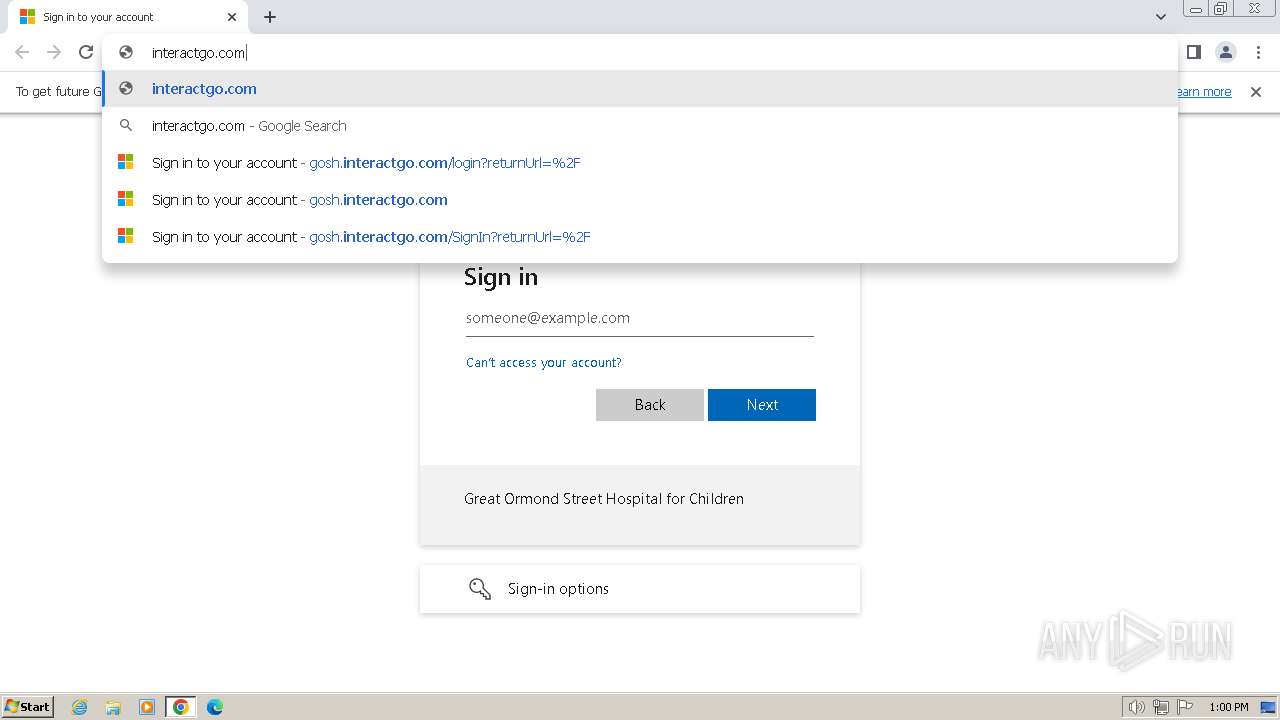Expand the tab search dropdown arrow

click(1160, 17)
